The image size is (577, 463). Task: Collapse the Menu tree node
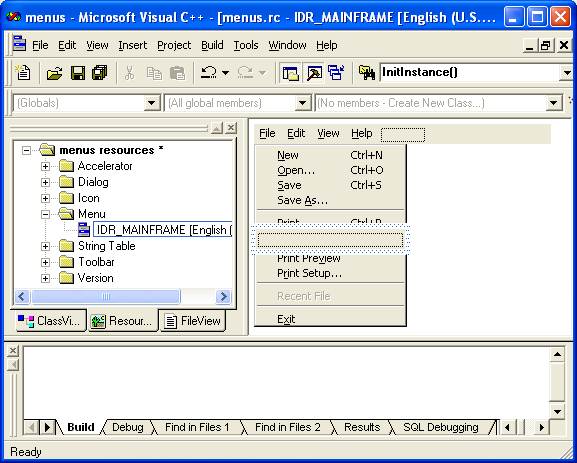45,214
